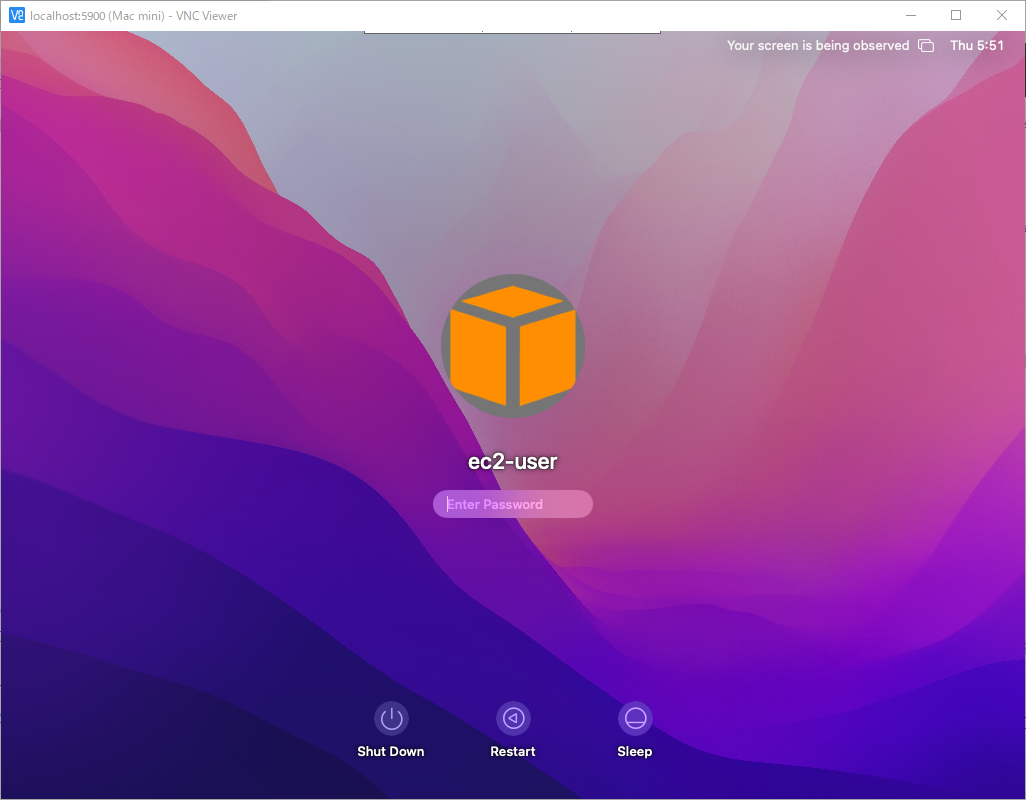
Task: Click the 'Restart' text label
Action: [x=513, y=752]
